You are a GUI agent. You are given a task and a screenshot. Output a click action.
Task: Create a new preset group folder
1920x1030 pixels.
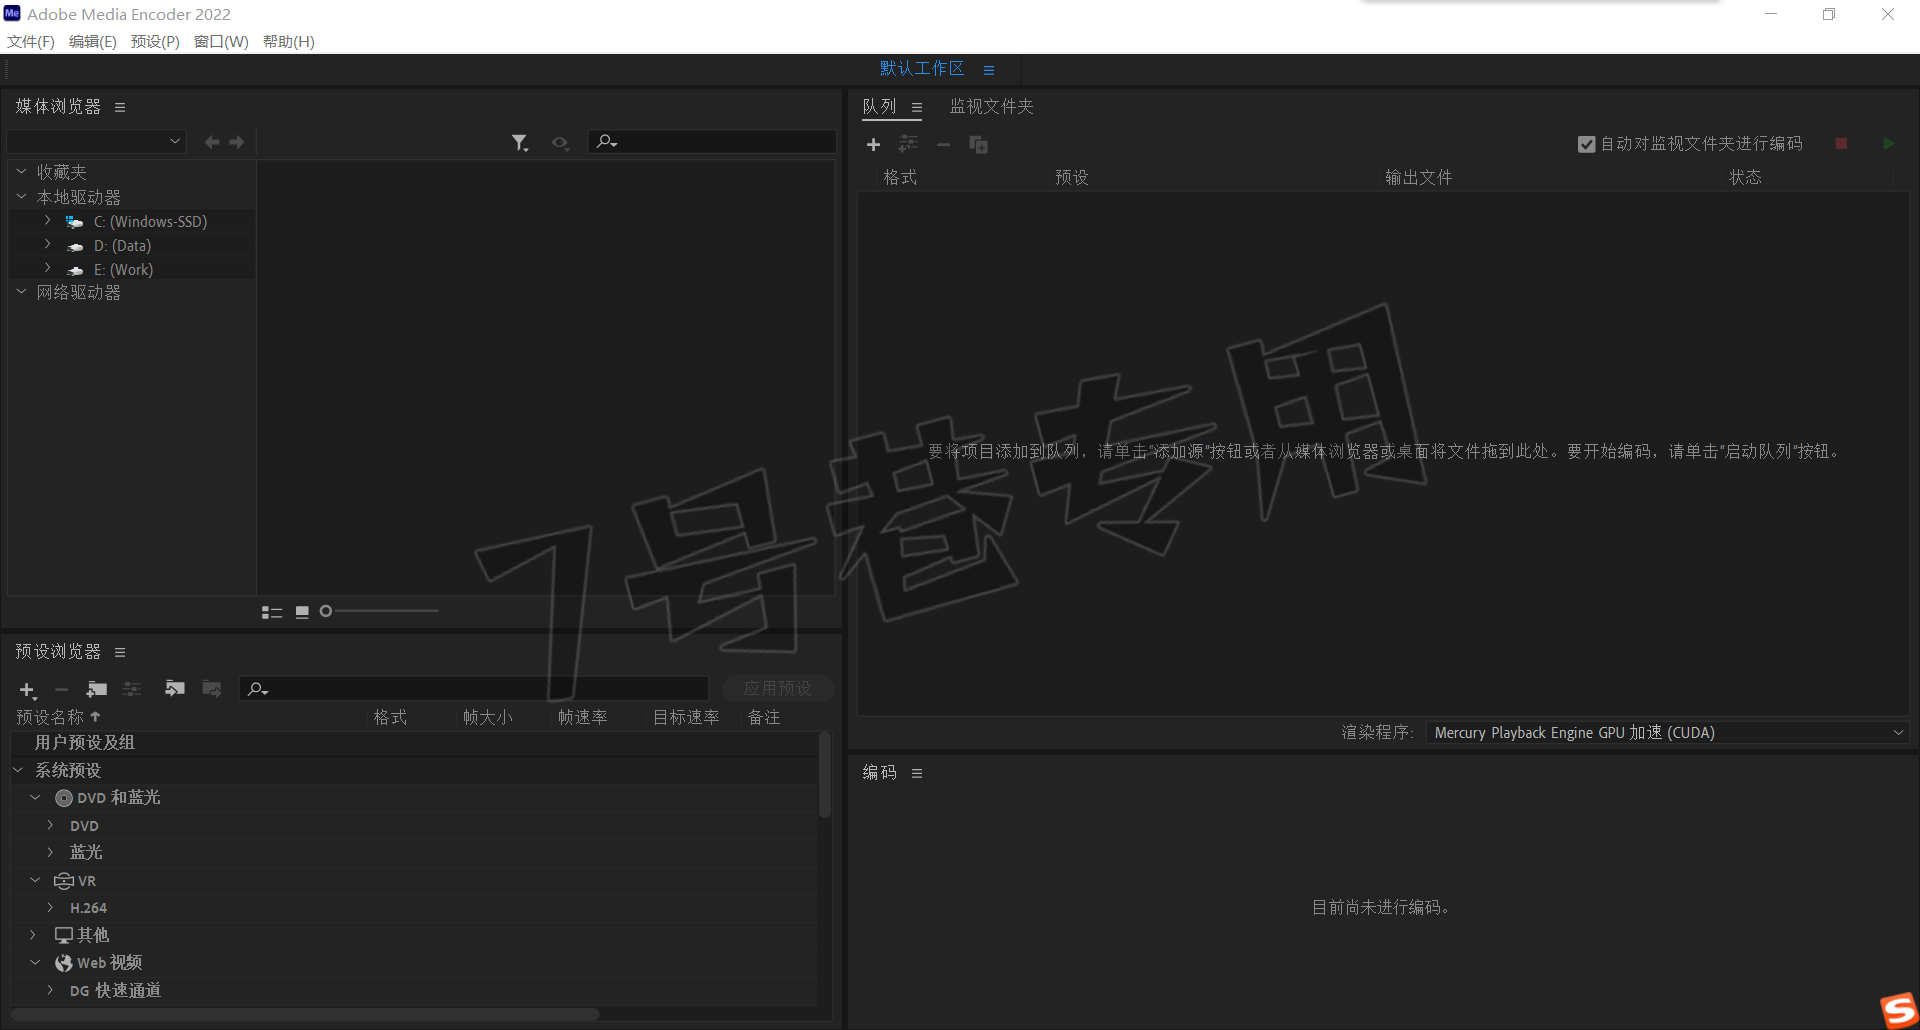coord(97,689)
